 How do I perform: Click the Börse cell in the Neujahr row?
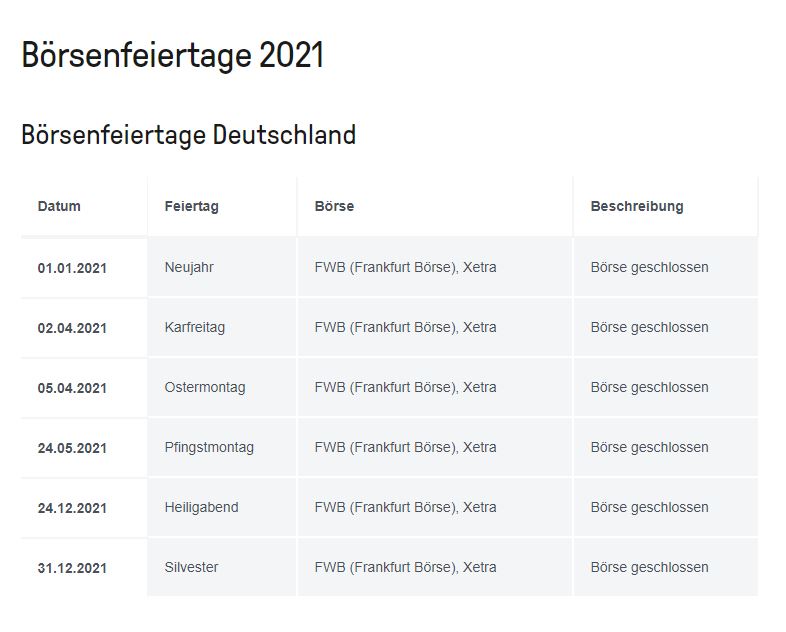(x=405, y=267)
